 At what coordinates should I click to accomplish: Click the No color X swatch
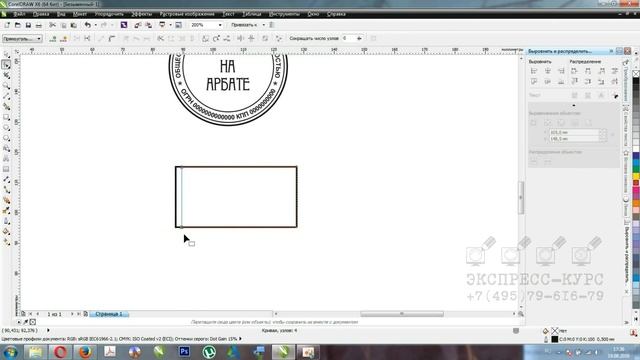coord(636,73)
